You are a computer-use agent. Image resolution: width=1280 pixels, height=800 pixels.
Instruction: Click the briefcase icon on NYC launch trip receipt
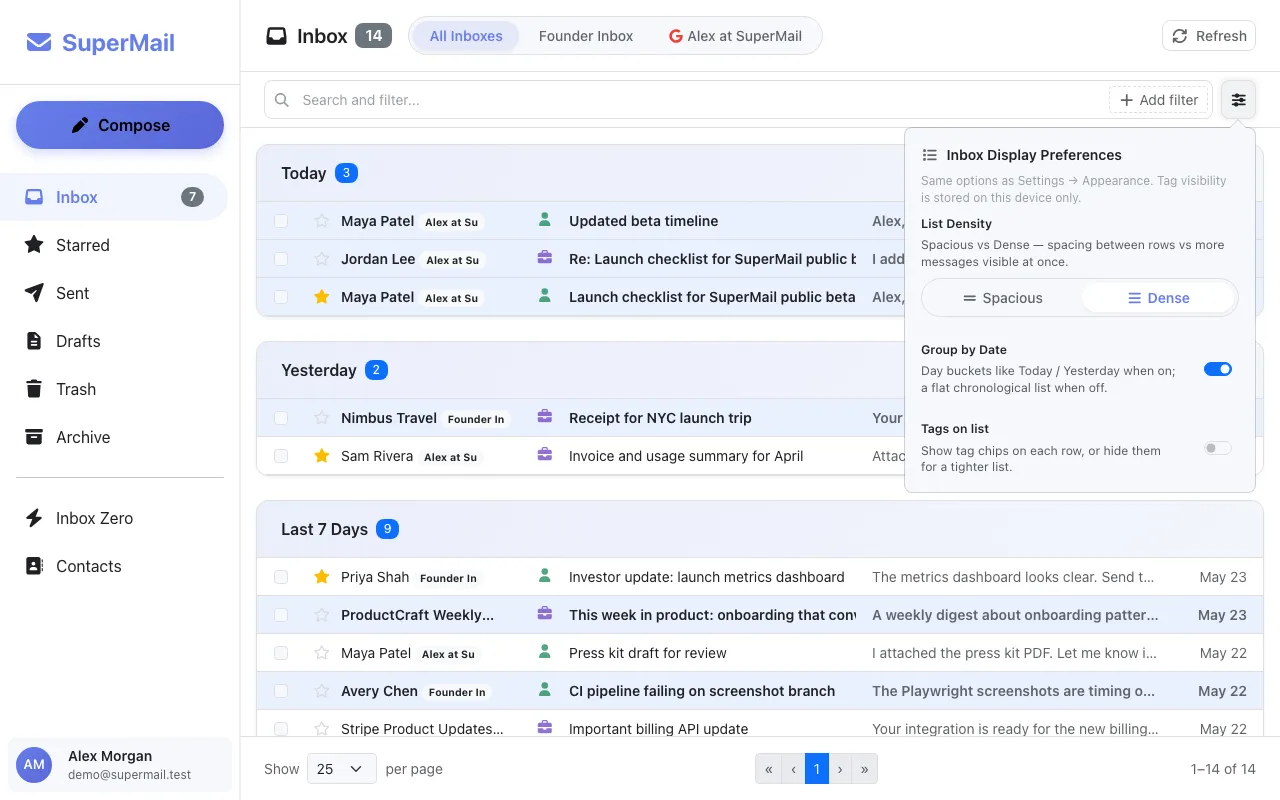point(545,417)
